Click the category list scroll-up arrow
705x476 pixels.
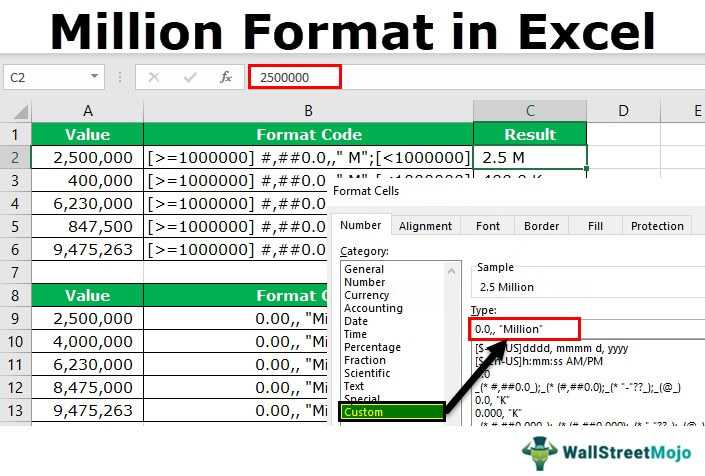tap(451, 271)
